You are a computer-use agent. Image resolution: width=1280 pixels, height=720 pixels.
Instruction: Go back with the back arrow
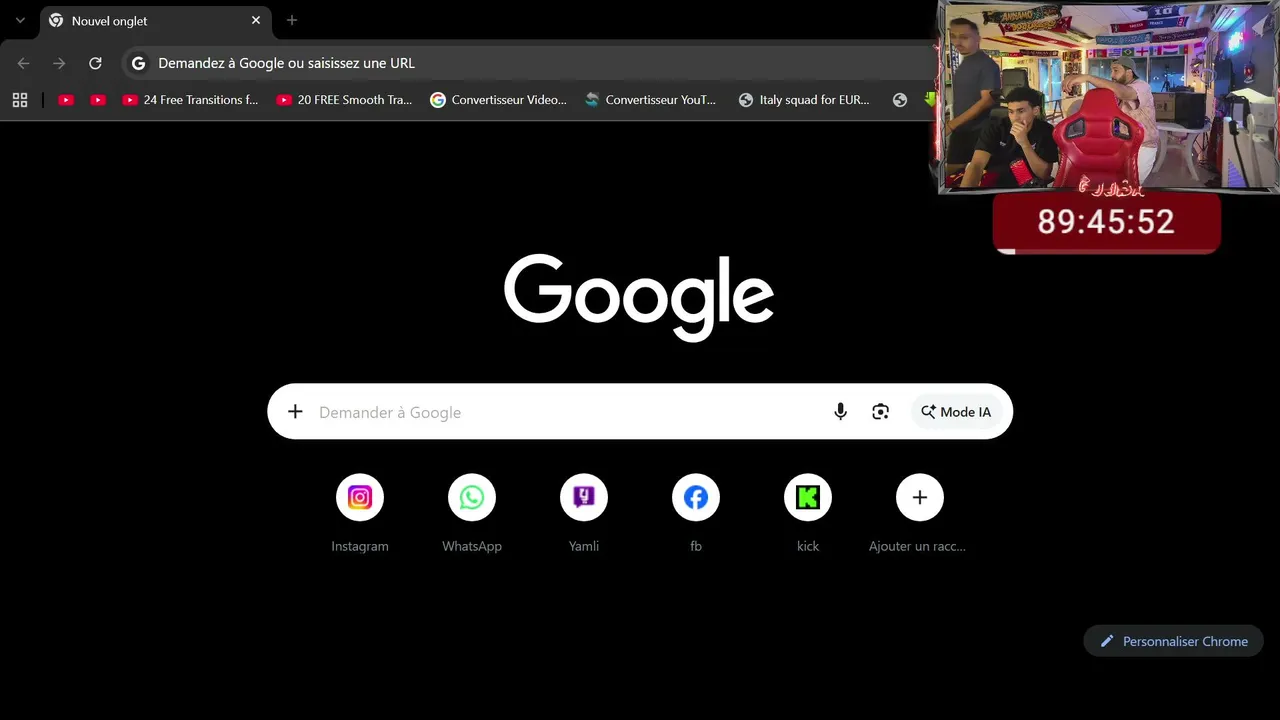[24, 63]
